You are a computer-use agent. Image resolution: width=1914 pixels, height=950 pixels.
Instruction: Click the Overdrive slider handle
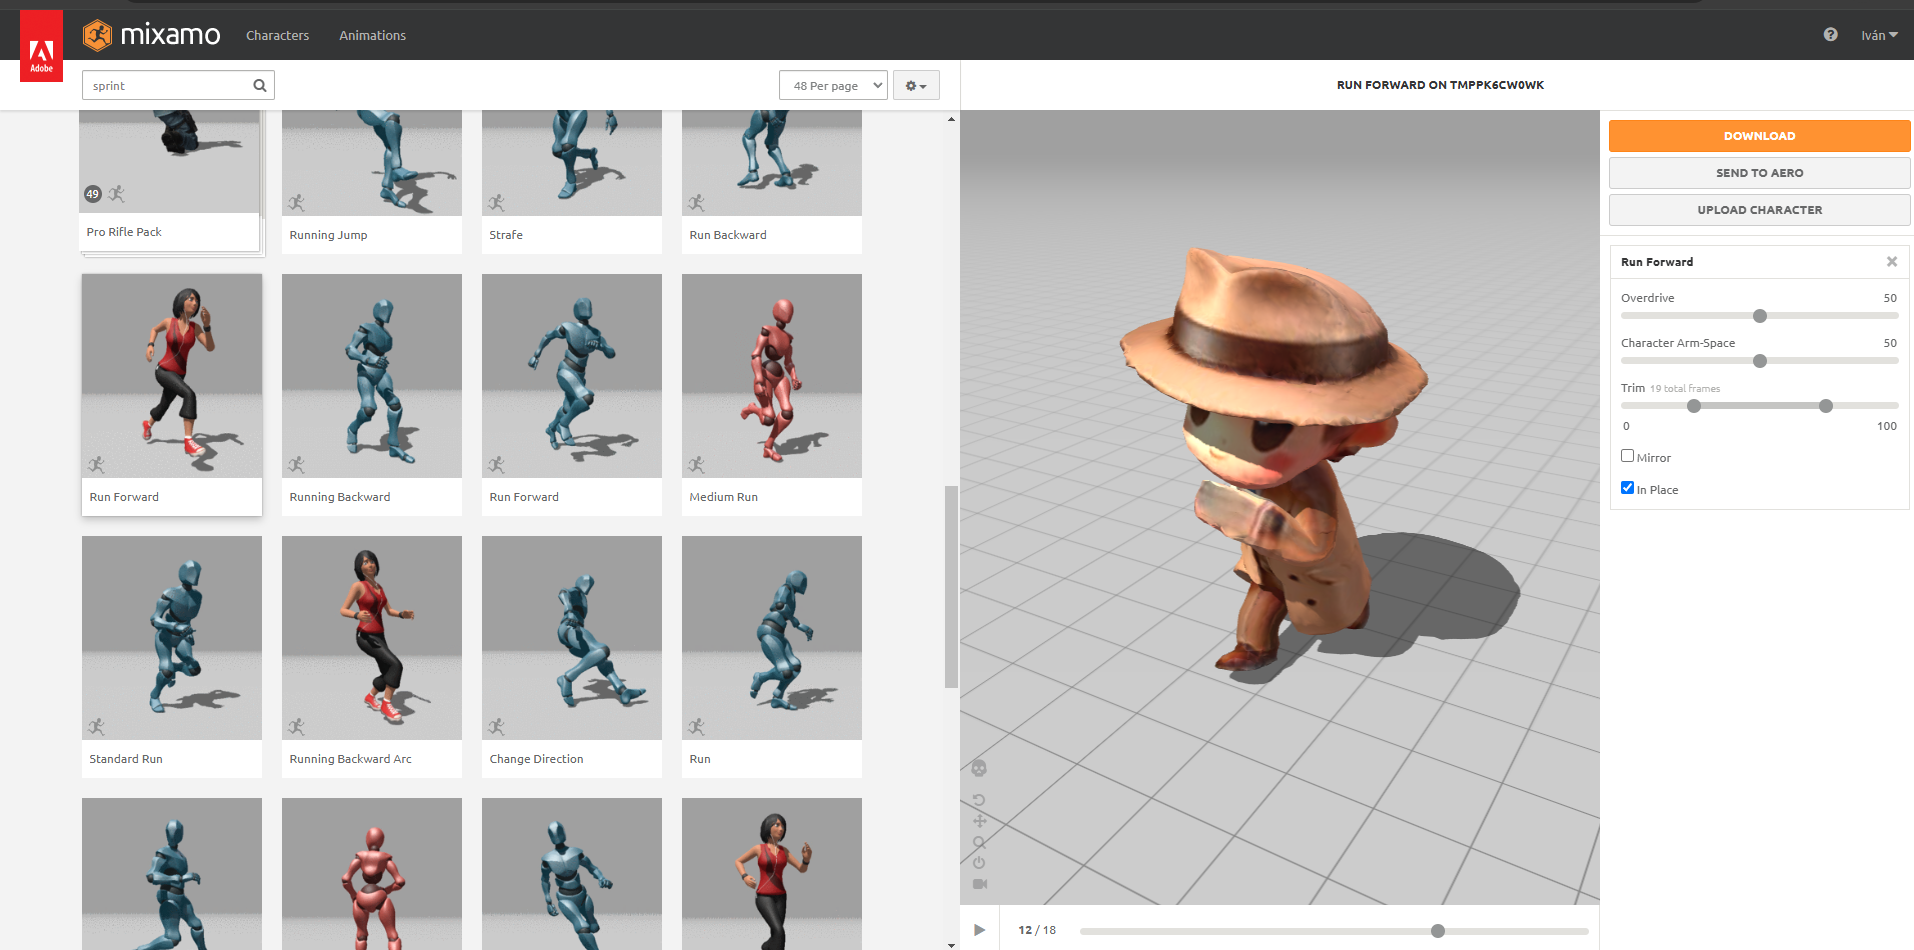pos(1760,316)
